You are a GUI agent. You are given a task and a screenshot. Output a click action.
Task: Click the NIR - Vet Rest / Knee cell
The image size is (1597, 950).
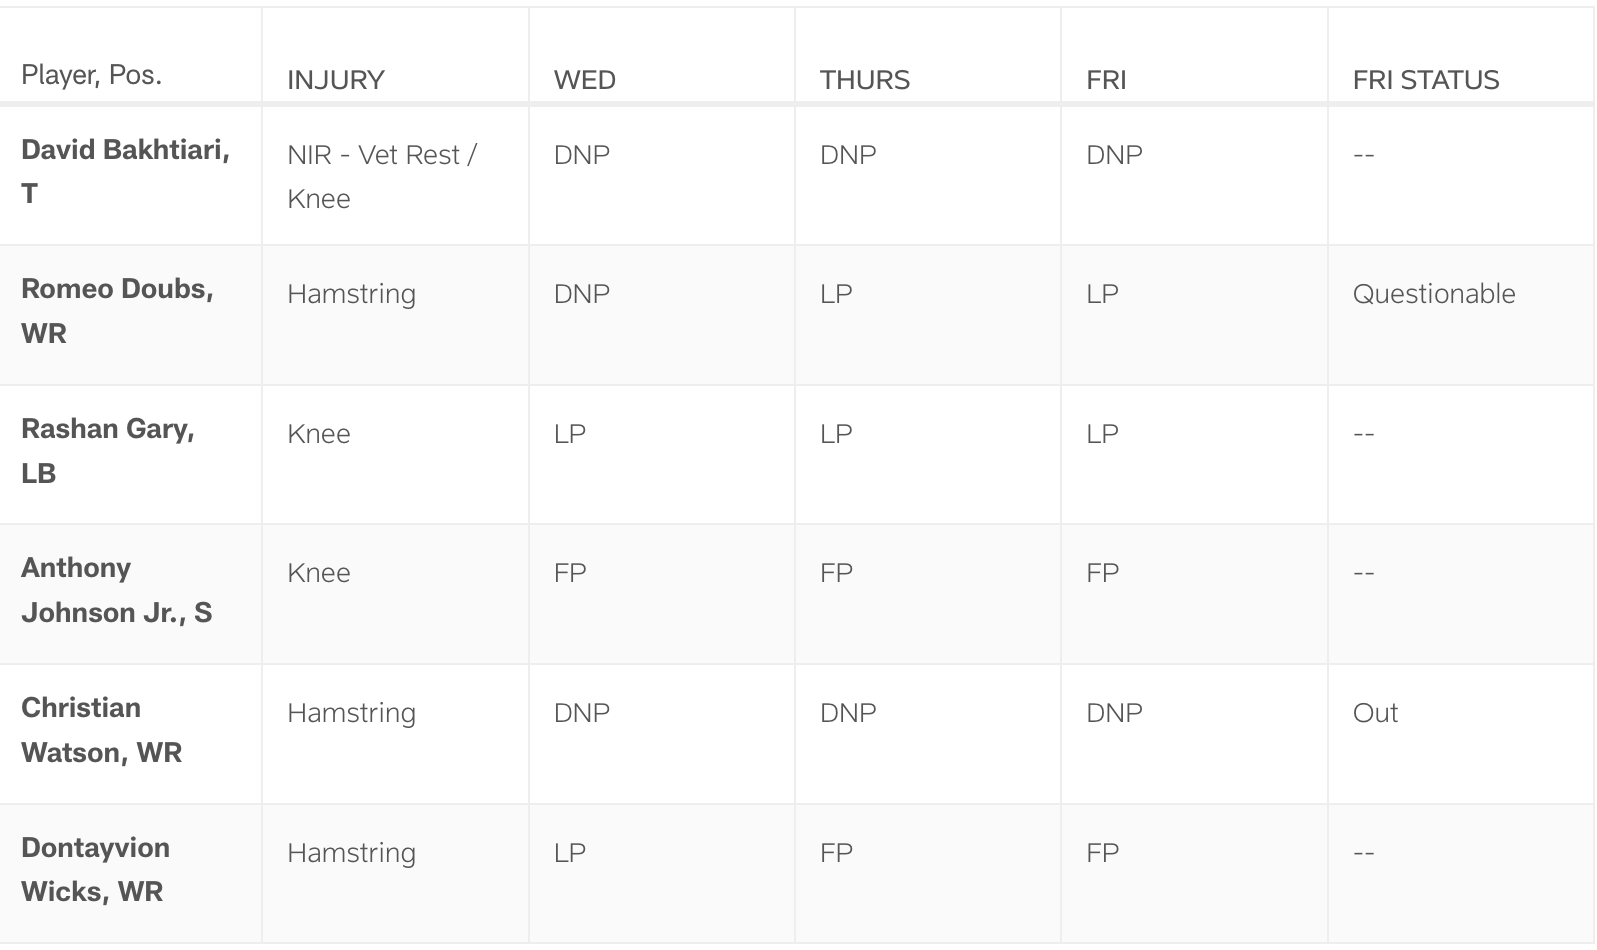(x=382, y=176)
